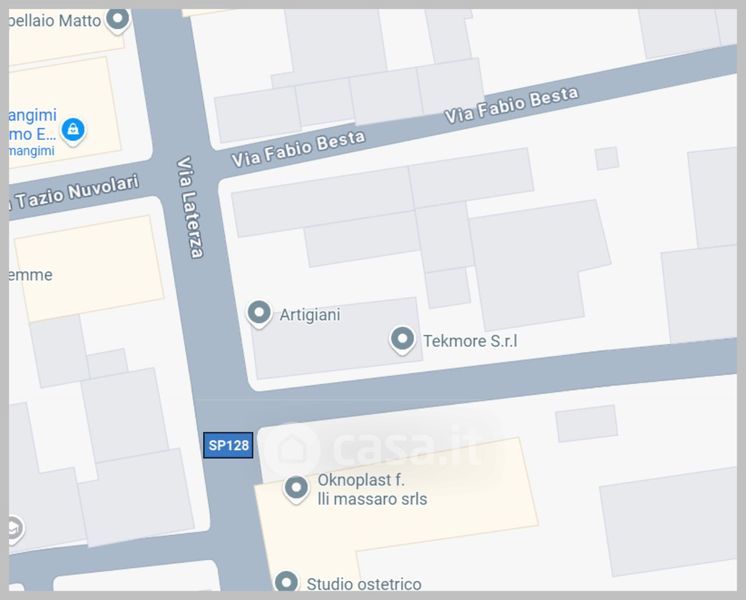Click the small square building near Via Fabio Besta
This screenshot has height=600, width=746.
click(607, 158)
